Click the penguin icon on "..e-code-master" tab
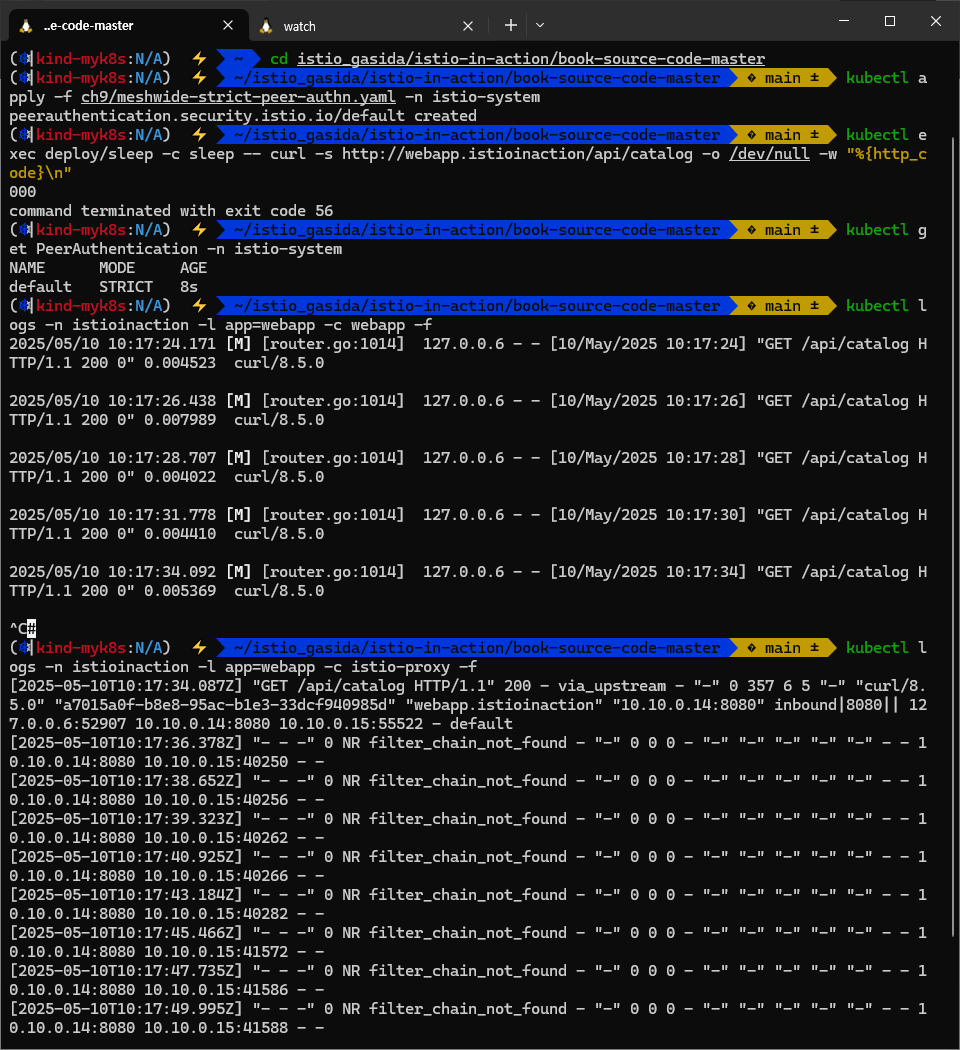This screenshot has width=960, height=1050. [x=25, y=26]
